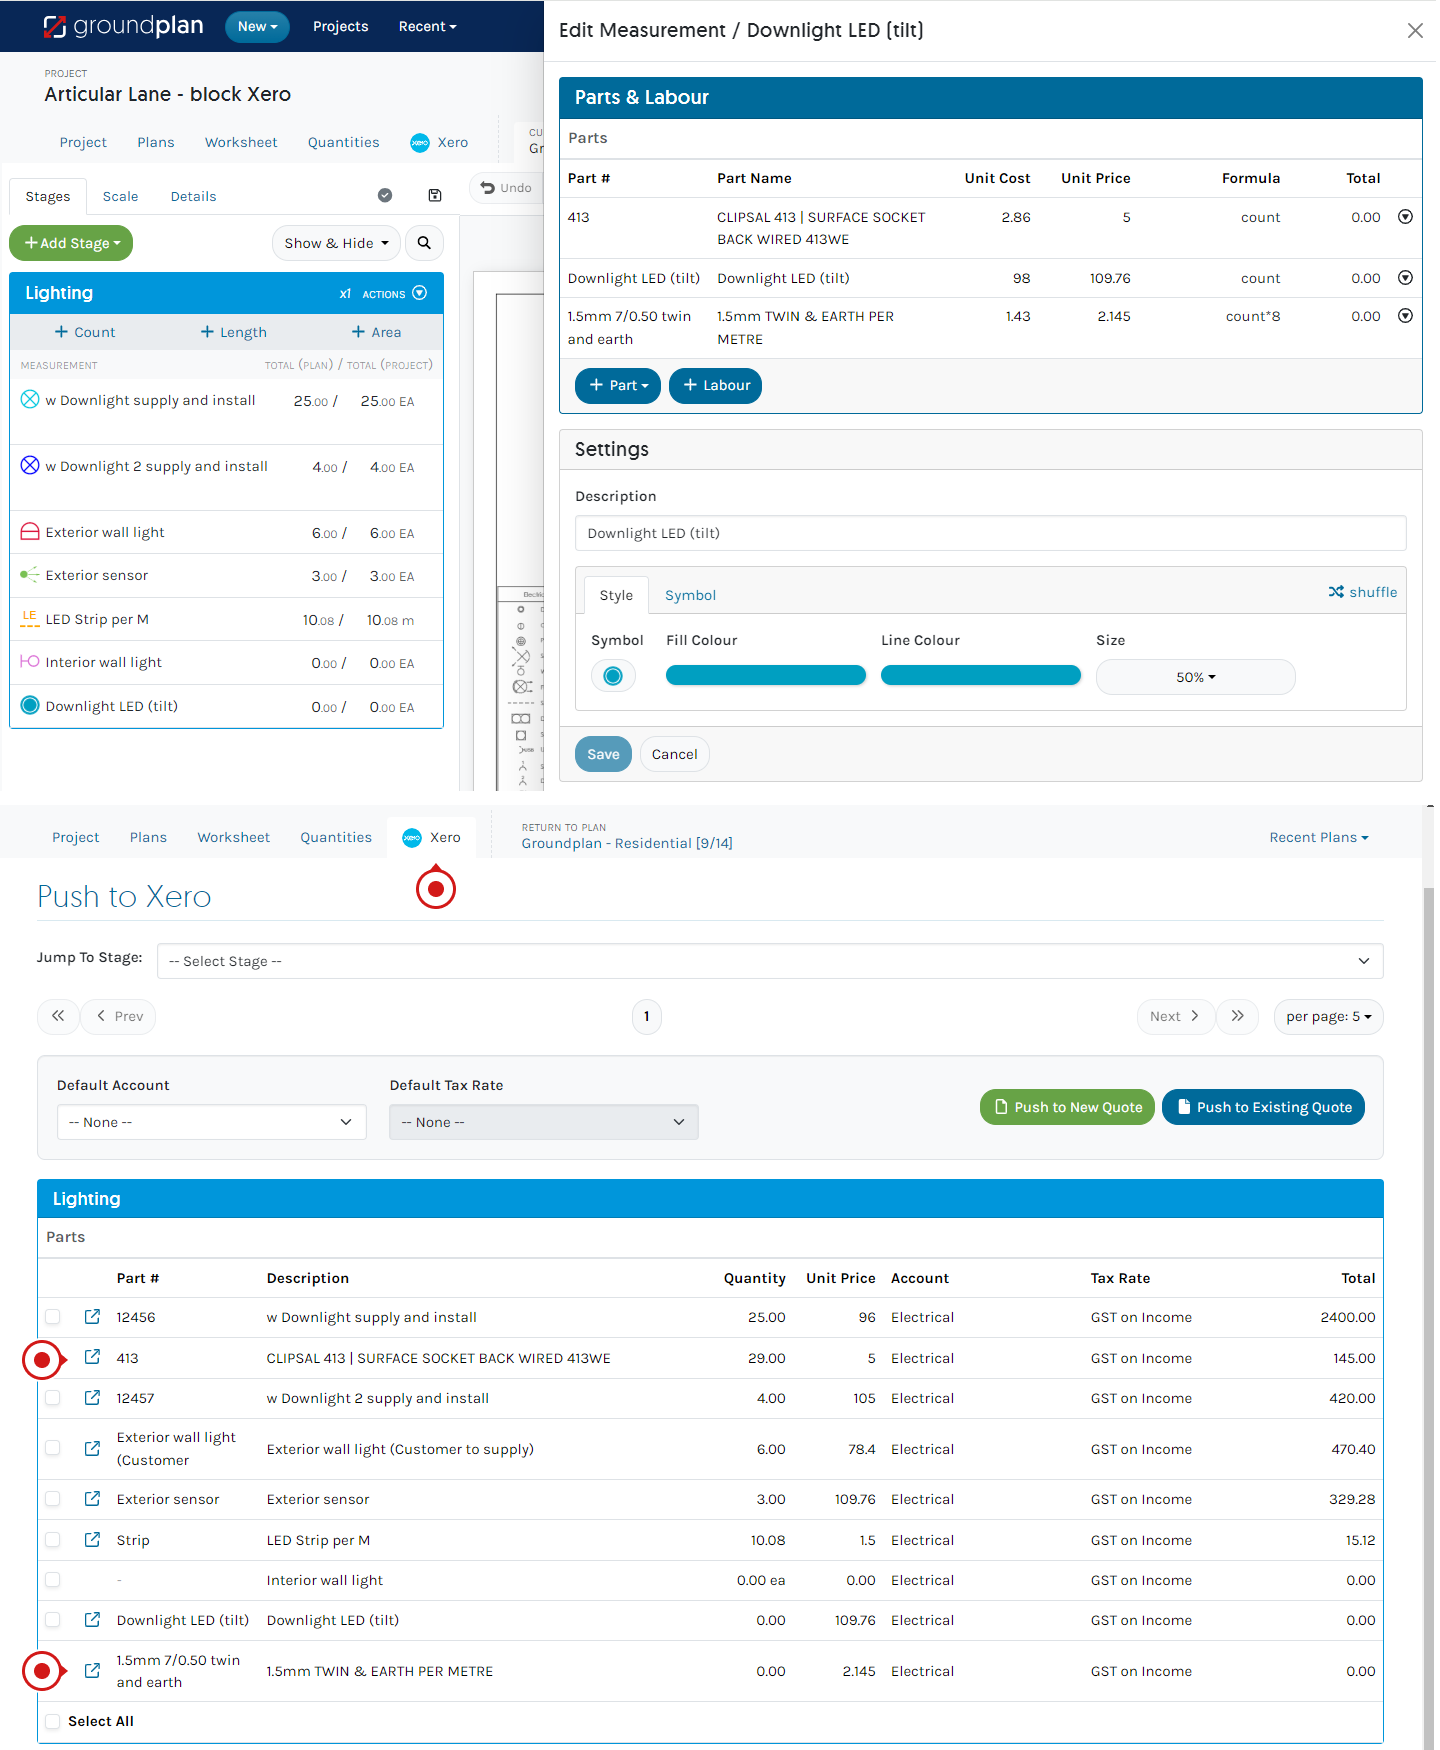Image resolution: width=1440 pixels, height=1750 pixels.
Task: Open the New dropdown in top bar
Action: (257, 27)
